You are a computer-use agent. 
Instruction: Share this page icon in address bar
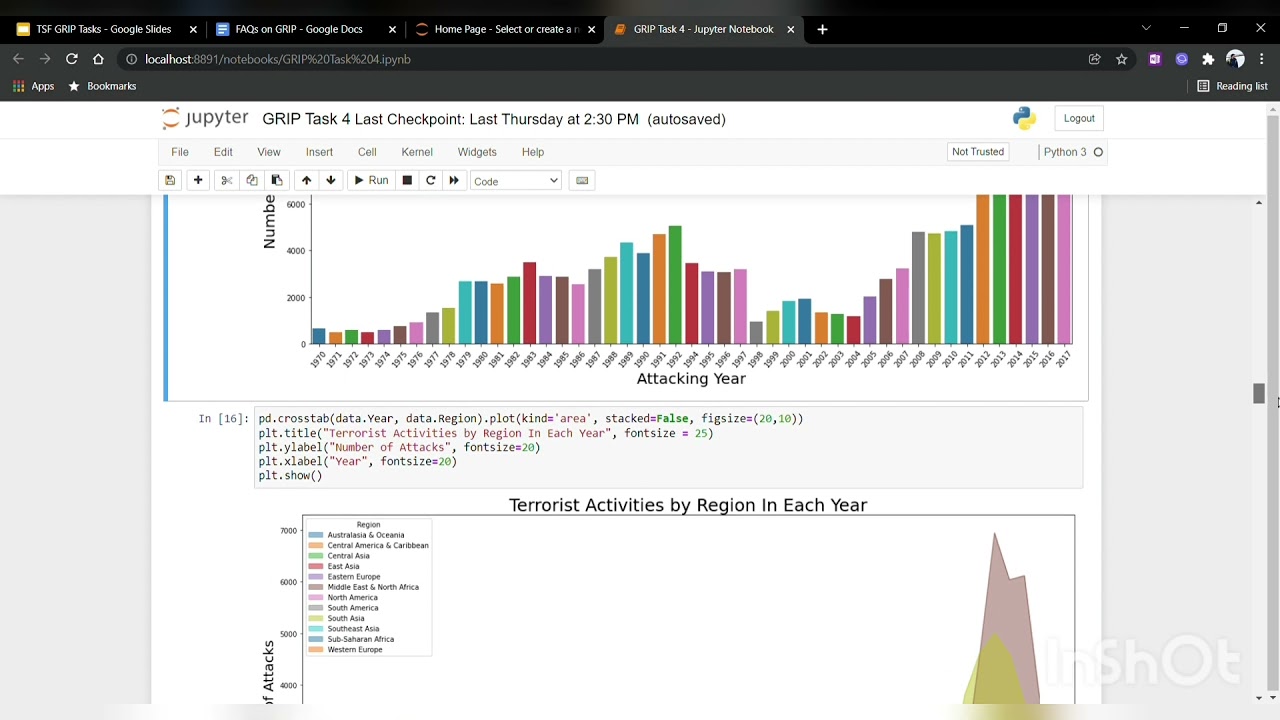(x=1095, y=59)
